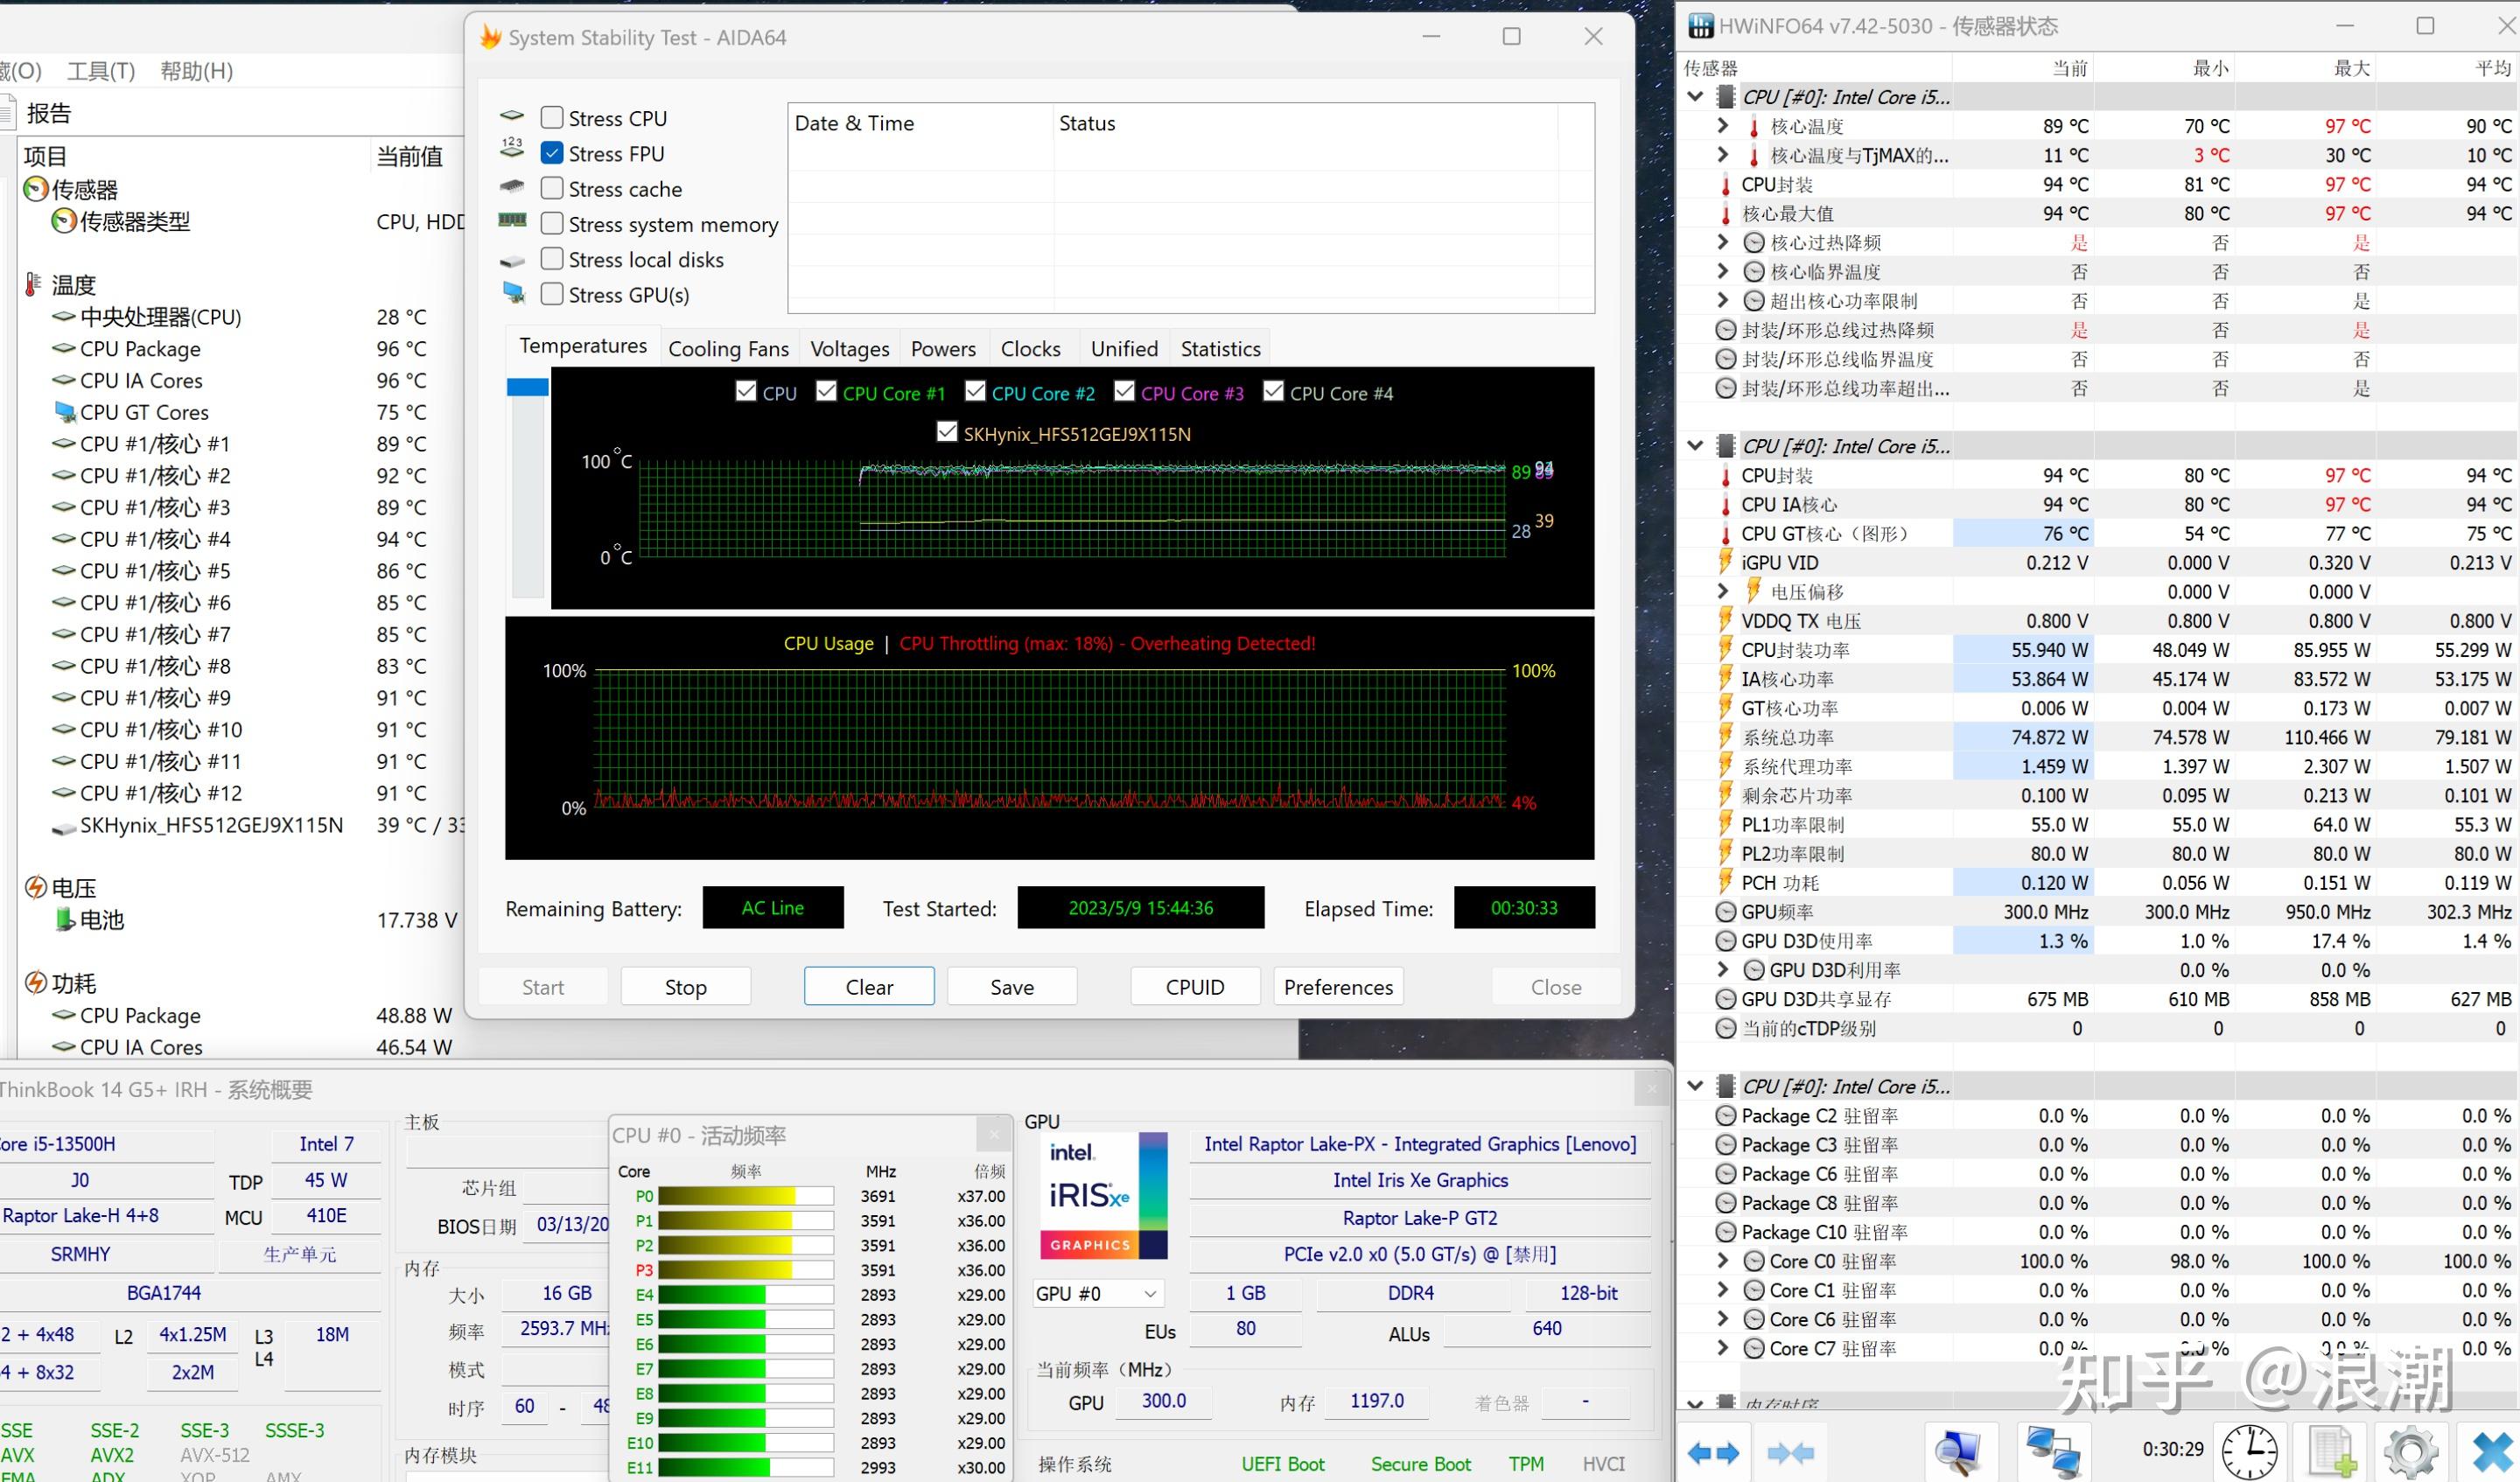
Task: Select the CPU Package temperature row
Action: pyautogui.click(x=140, y=349)
